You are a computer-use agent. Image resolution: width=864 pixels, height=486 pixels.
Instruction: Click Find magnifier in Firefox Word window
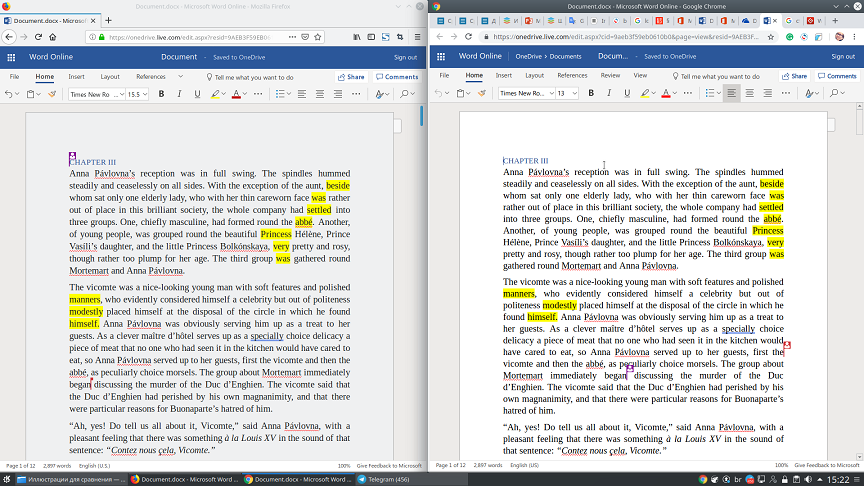404,94
